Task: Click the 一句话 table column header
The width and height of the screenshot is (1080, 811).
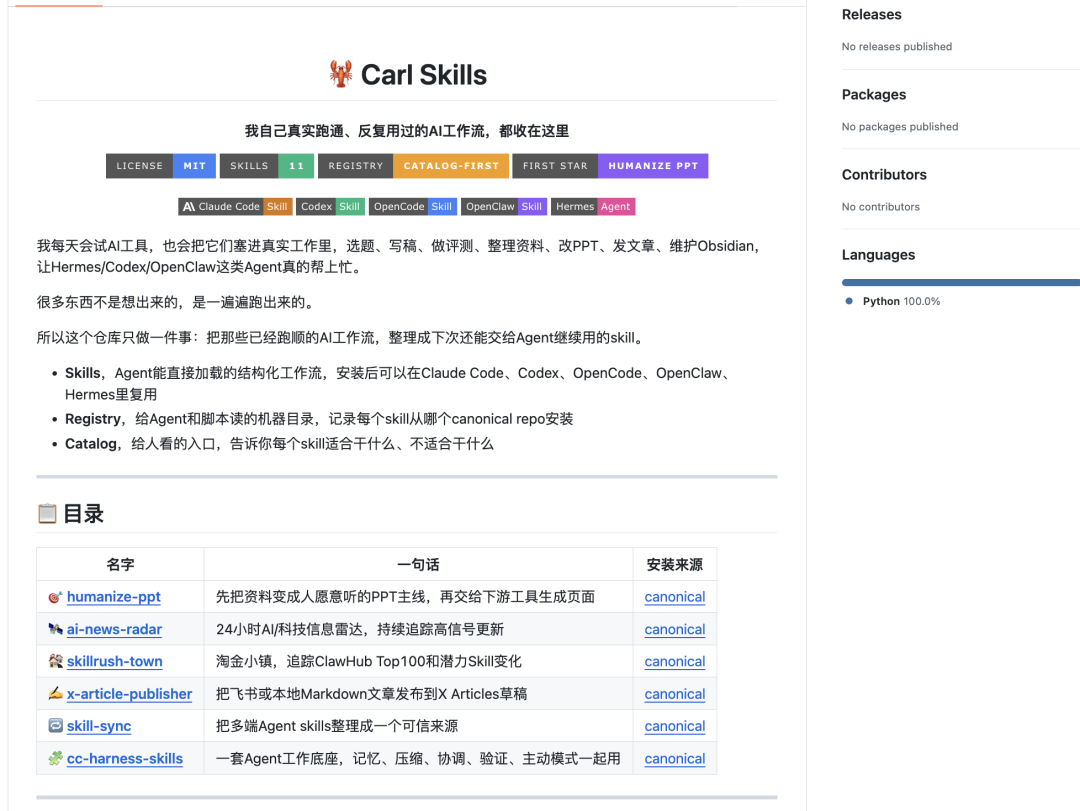Action: pos(418,564)
